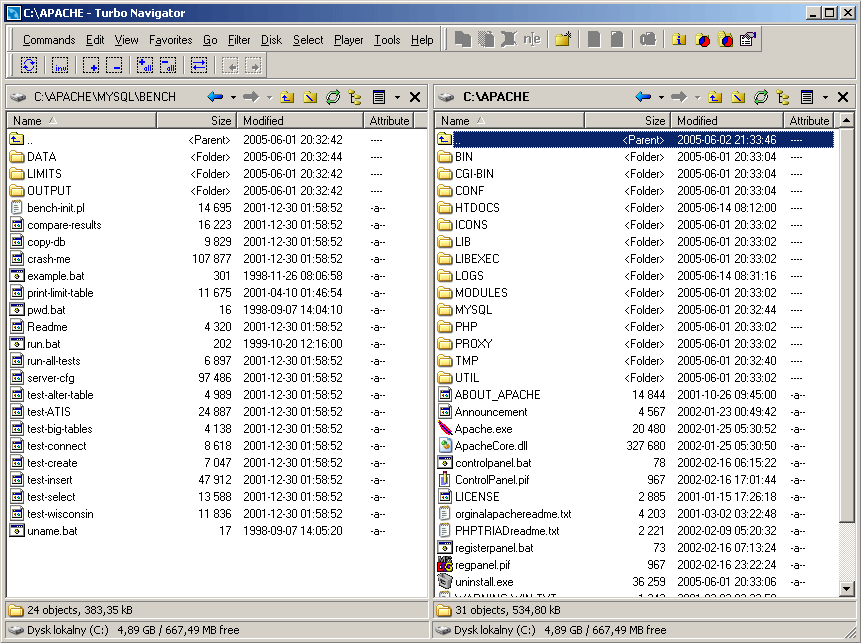Open forward history dropdown in C:\APACHE panel
Viewport: 861px width, 643px height.
(697, 97)
